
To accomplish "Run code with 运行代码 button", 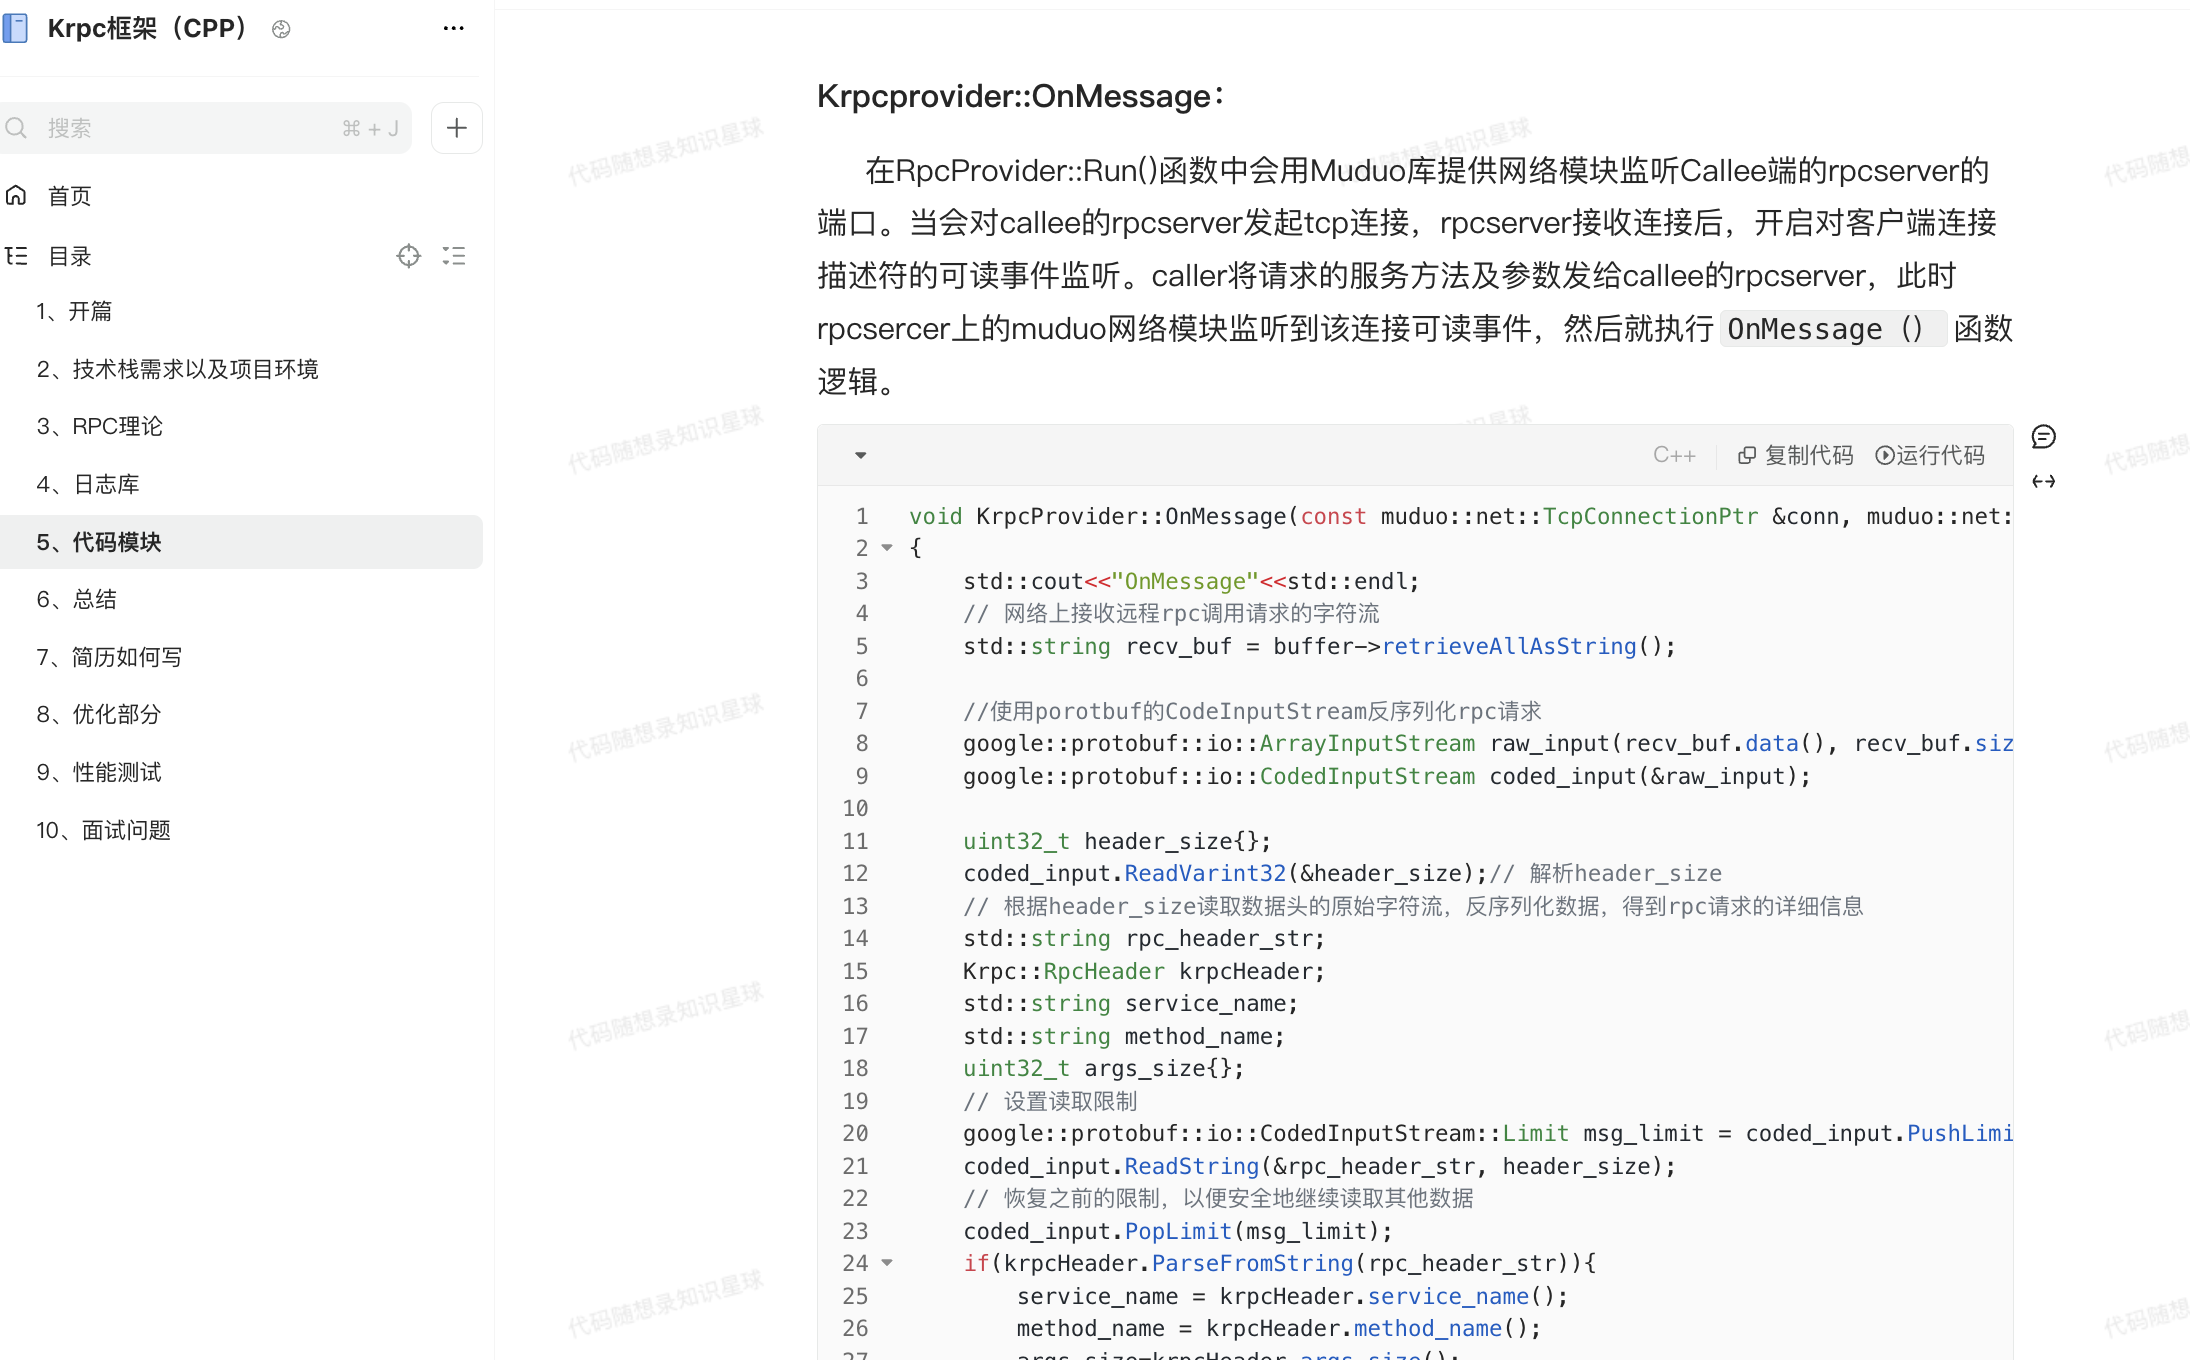I will tap(1929, 455).
